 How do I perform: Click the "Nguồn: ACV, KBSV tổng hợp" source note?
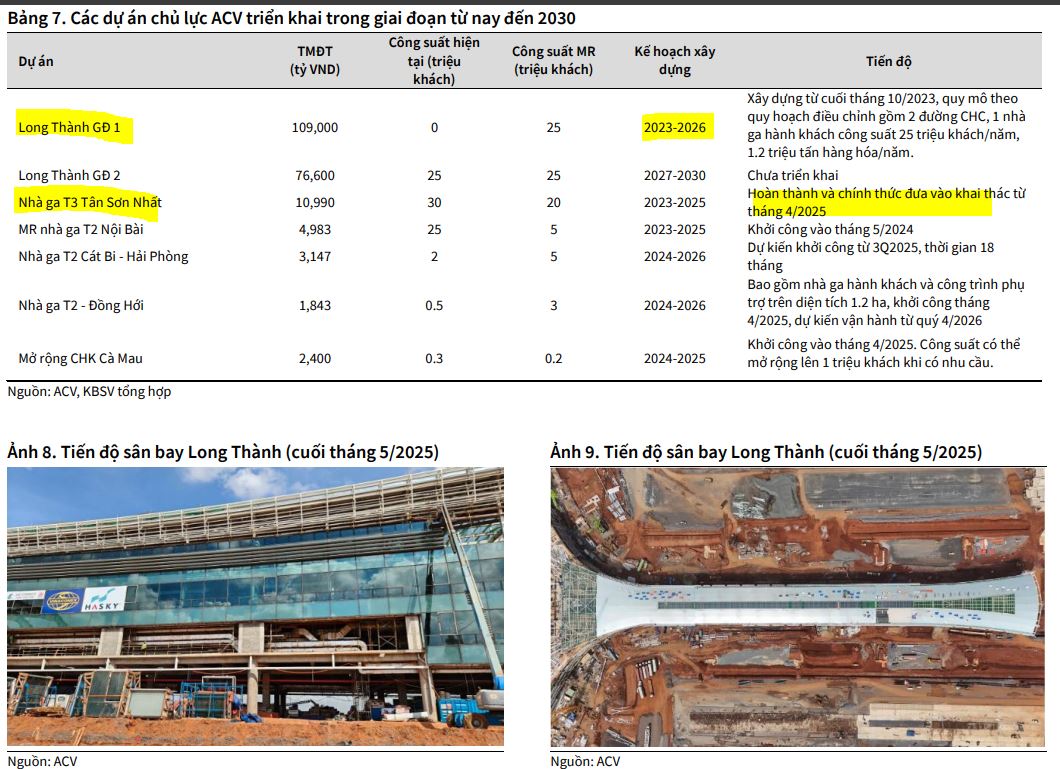click(x=89, y=391)
